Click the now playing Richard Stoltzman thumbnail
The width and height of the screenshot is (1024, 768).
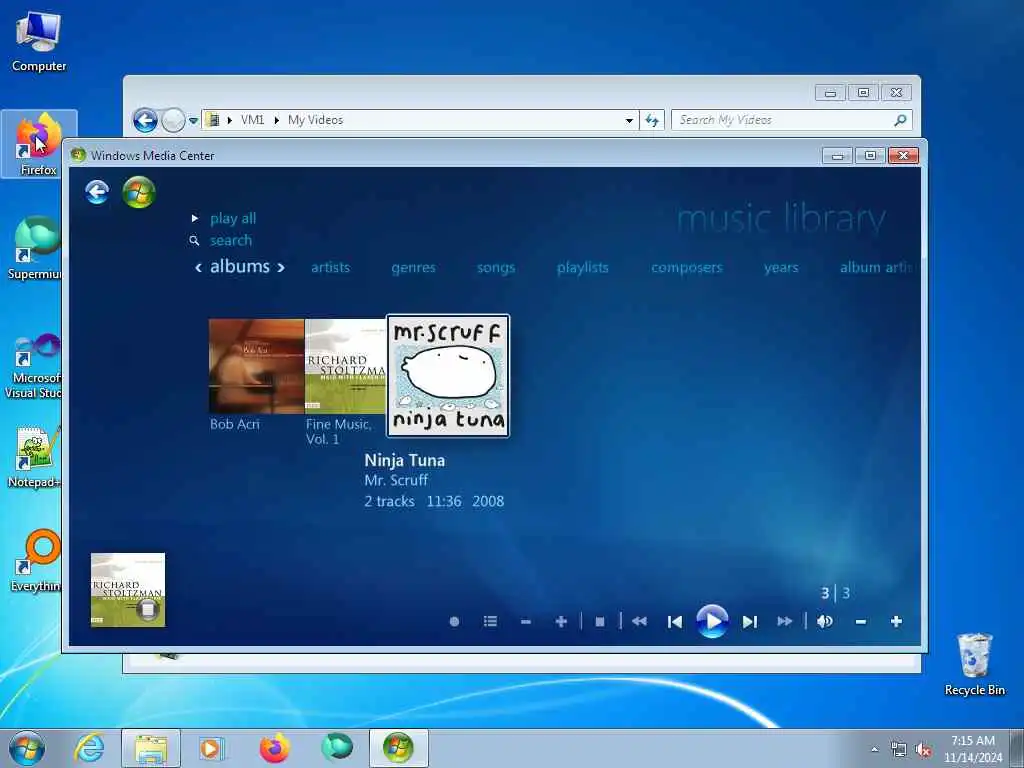[128, 590]
